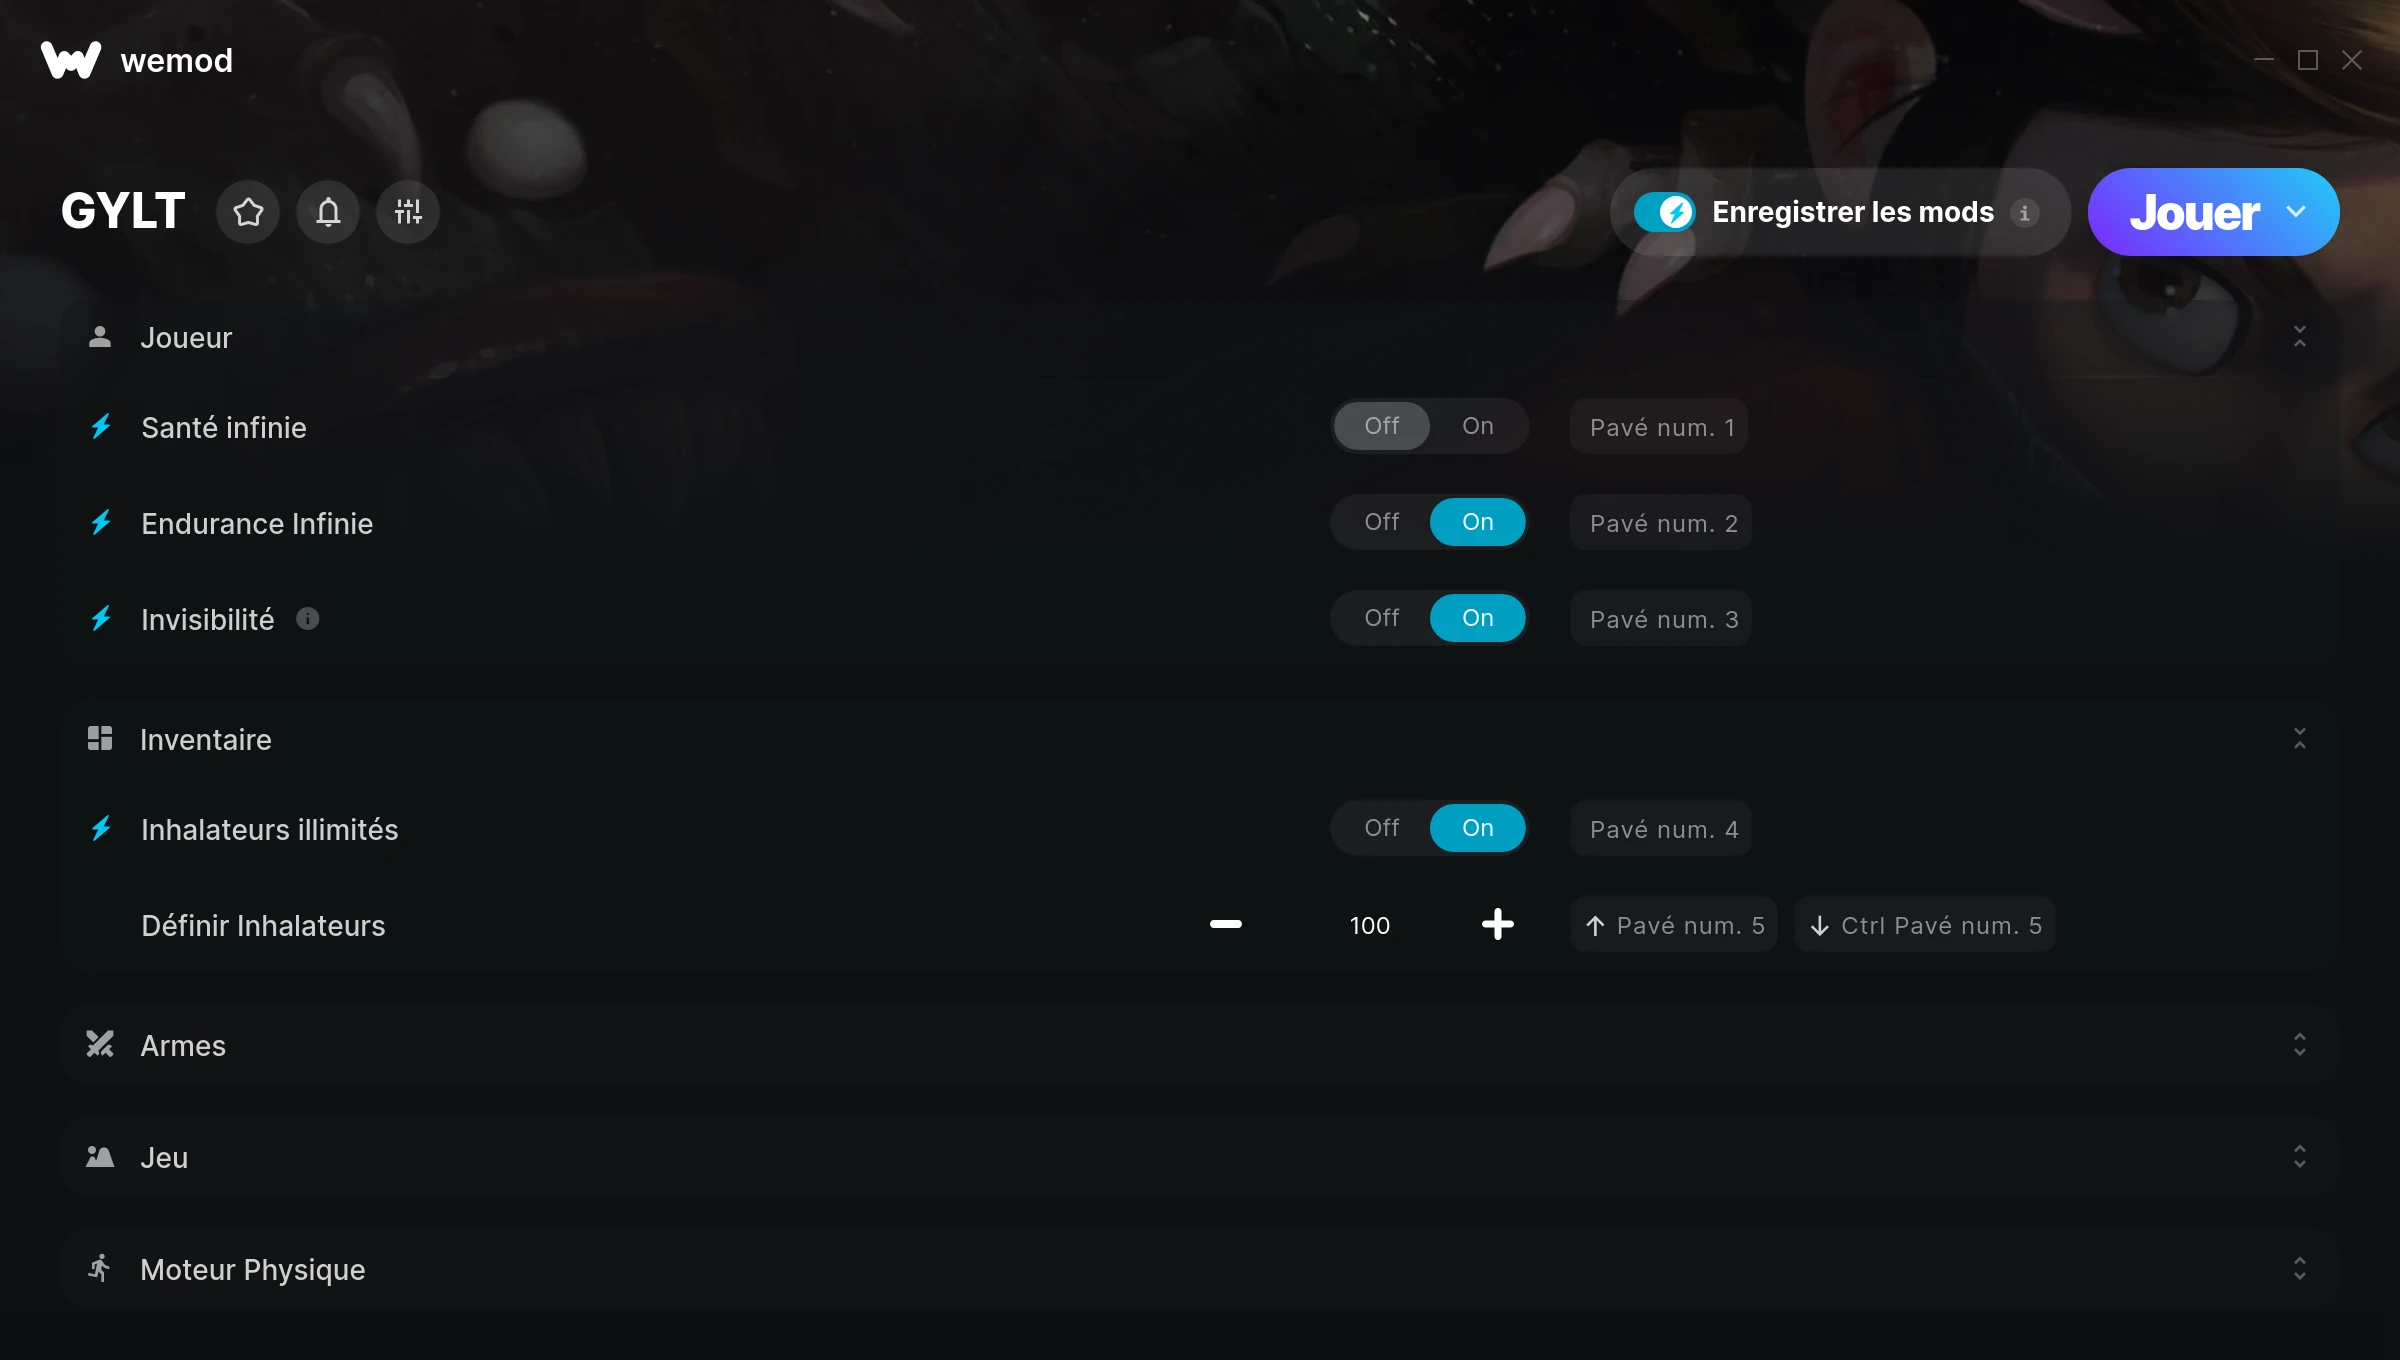Viewport: 2400px width, 1360px height.
Task: Open the sliders settings icon beside GYLT
Action: click(x=408, y=212)
